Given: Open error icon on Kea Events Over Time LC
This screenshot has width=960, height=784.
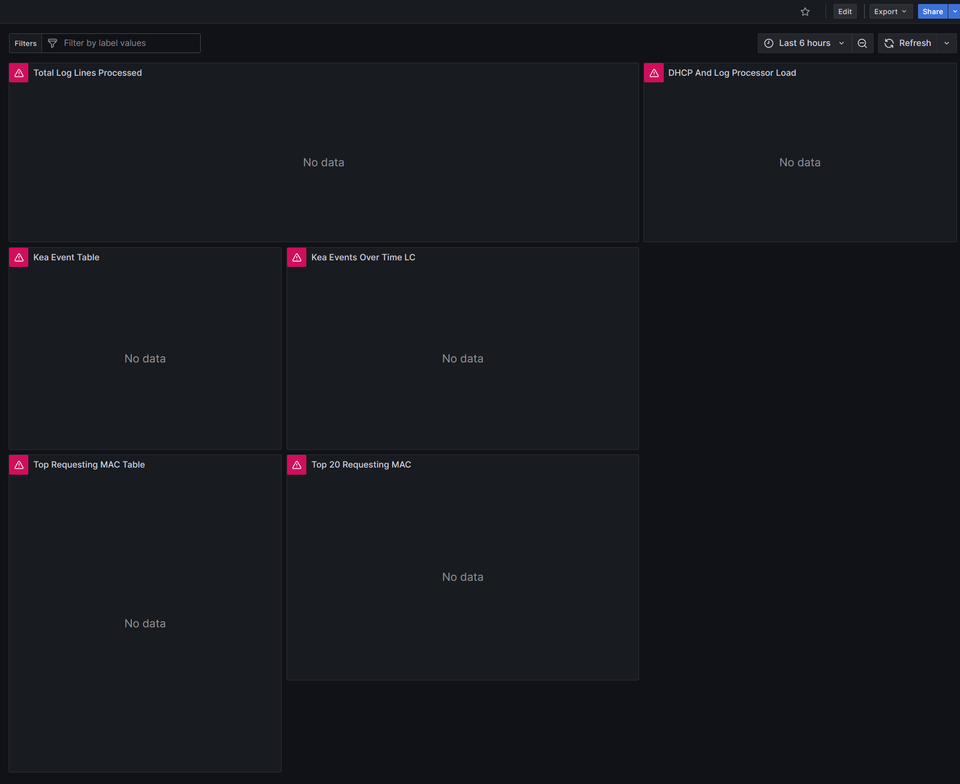Looking at the screenshot, I should [297, 258].
